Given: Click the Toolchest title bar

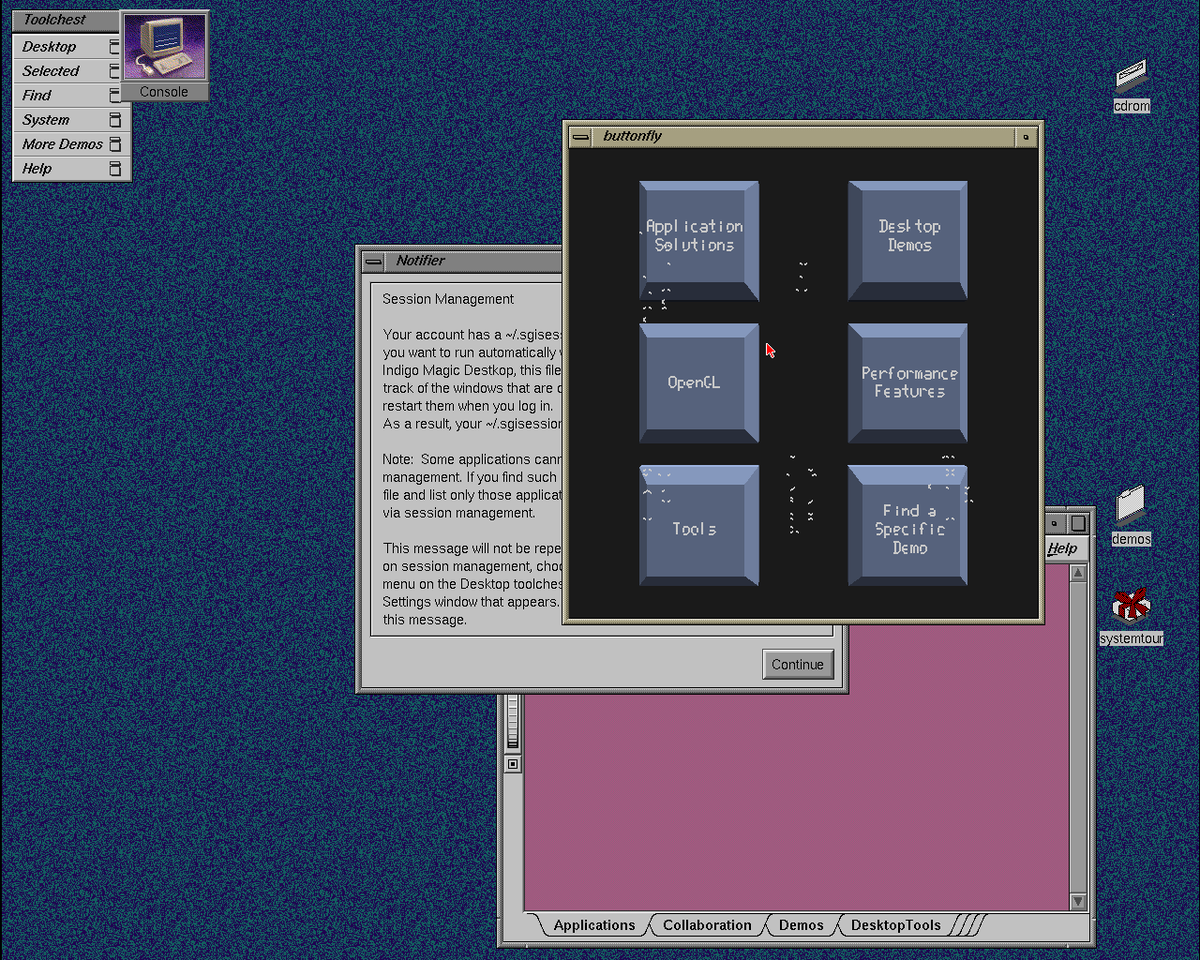Looking at the screenshot, I should [x=66, y=20].
